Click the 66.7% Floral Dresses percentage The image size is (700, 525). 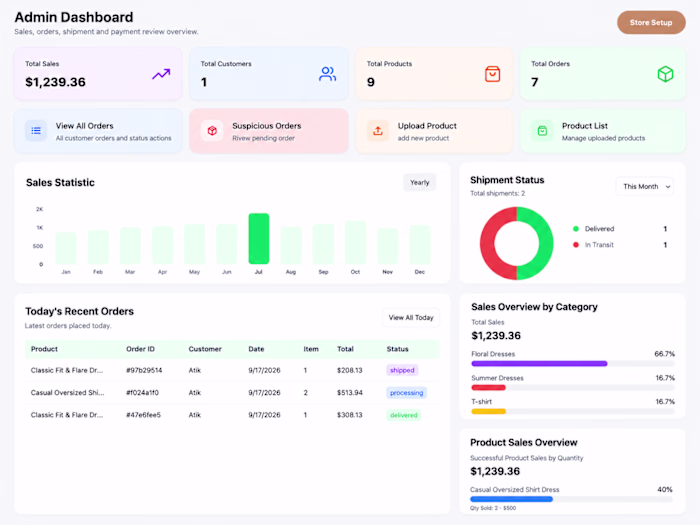pyautogui.click(x=664, y=354)
